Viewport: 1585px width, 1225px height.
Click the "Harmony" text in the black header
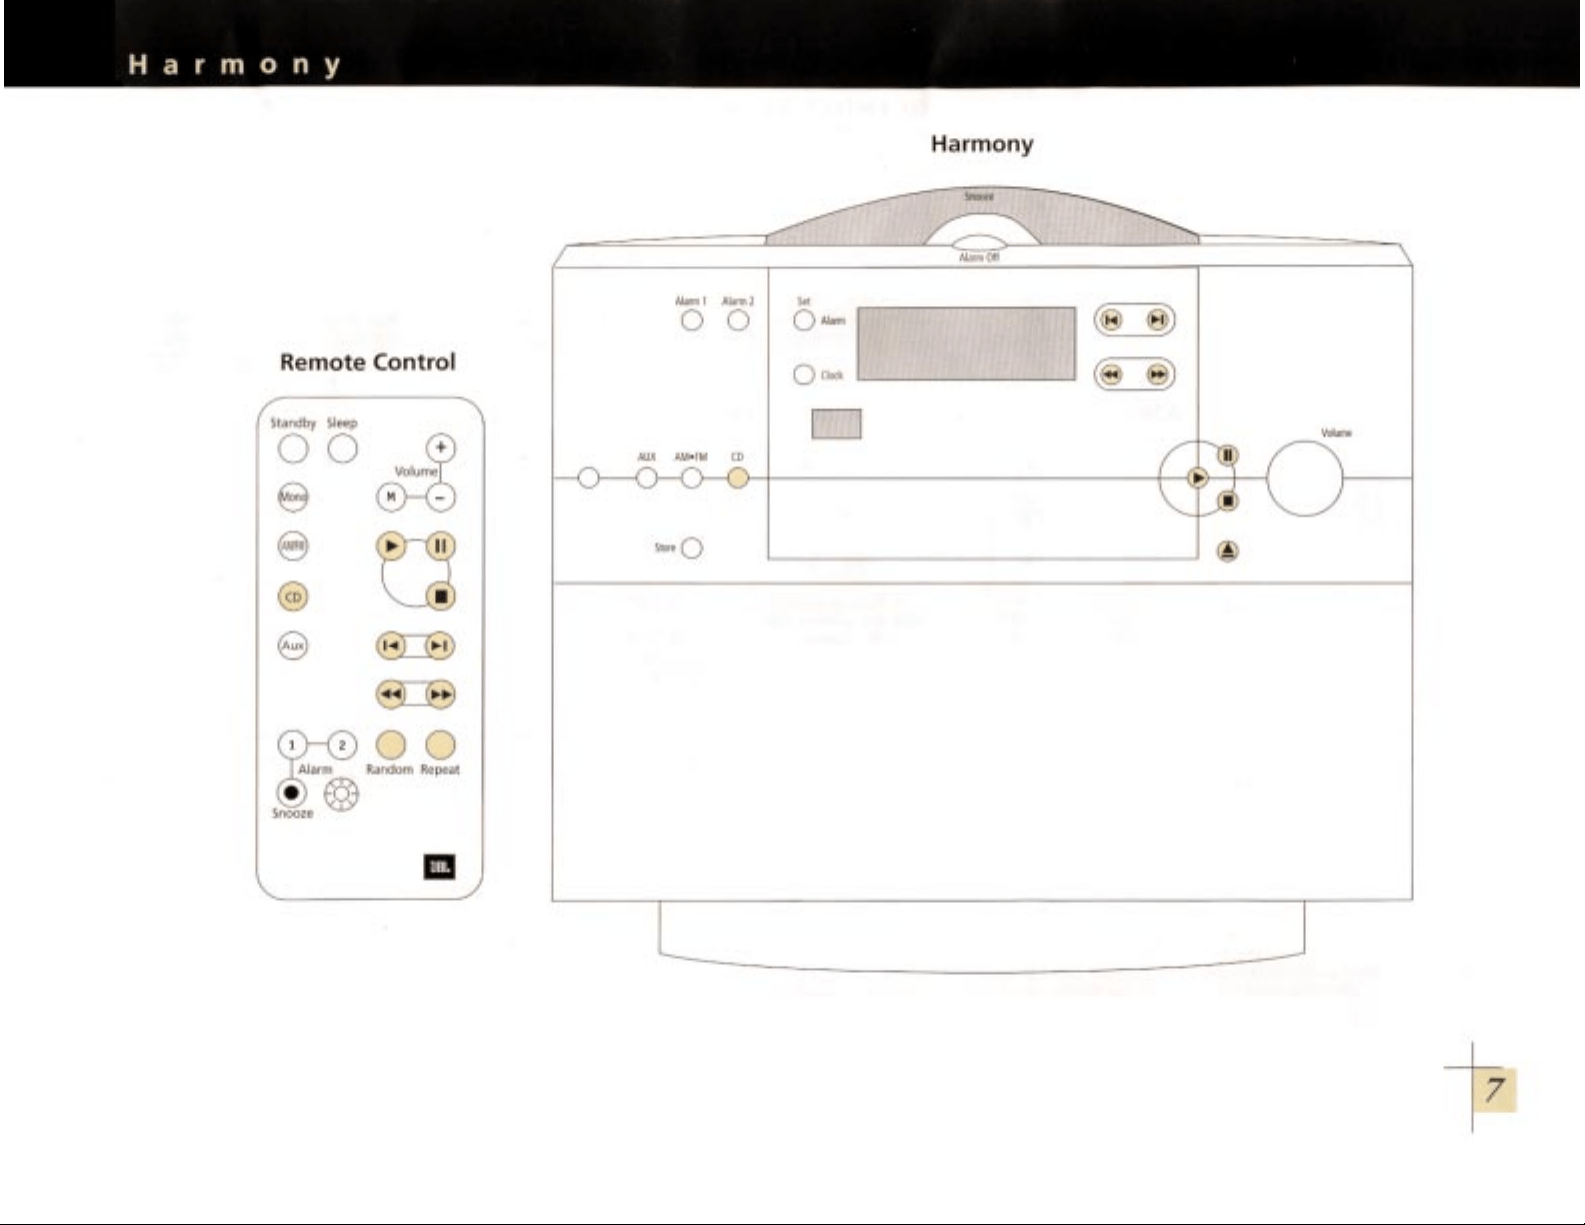tap(235, 65)
